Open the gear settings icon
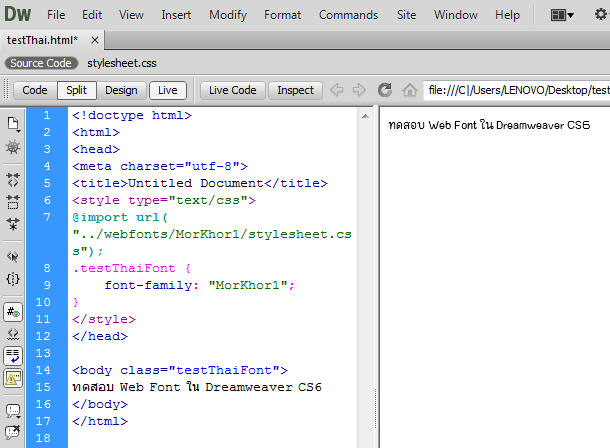 (x=601, y=14)
